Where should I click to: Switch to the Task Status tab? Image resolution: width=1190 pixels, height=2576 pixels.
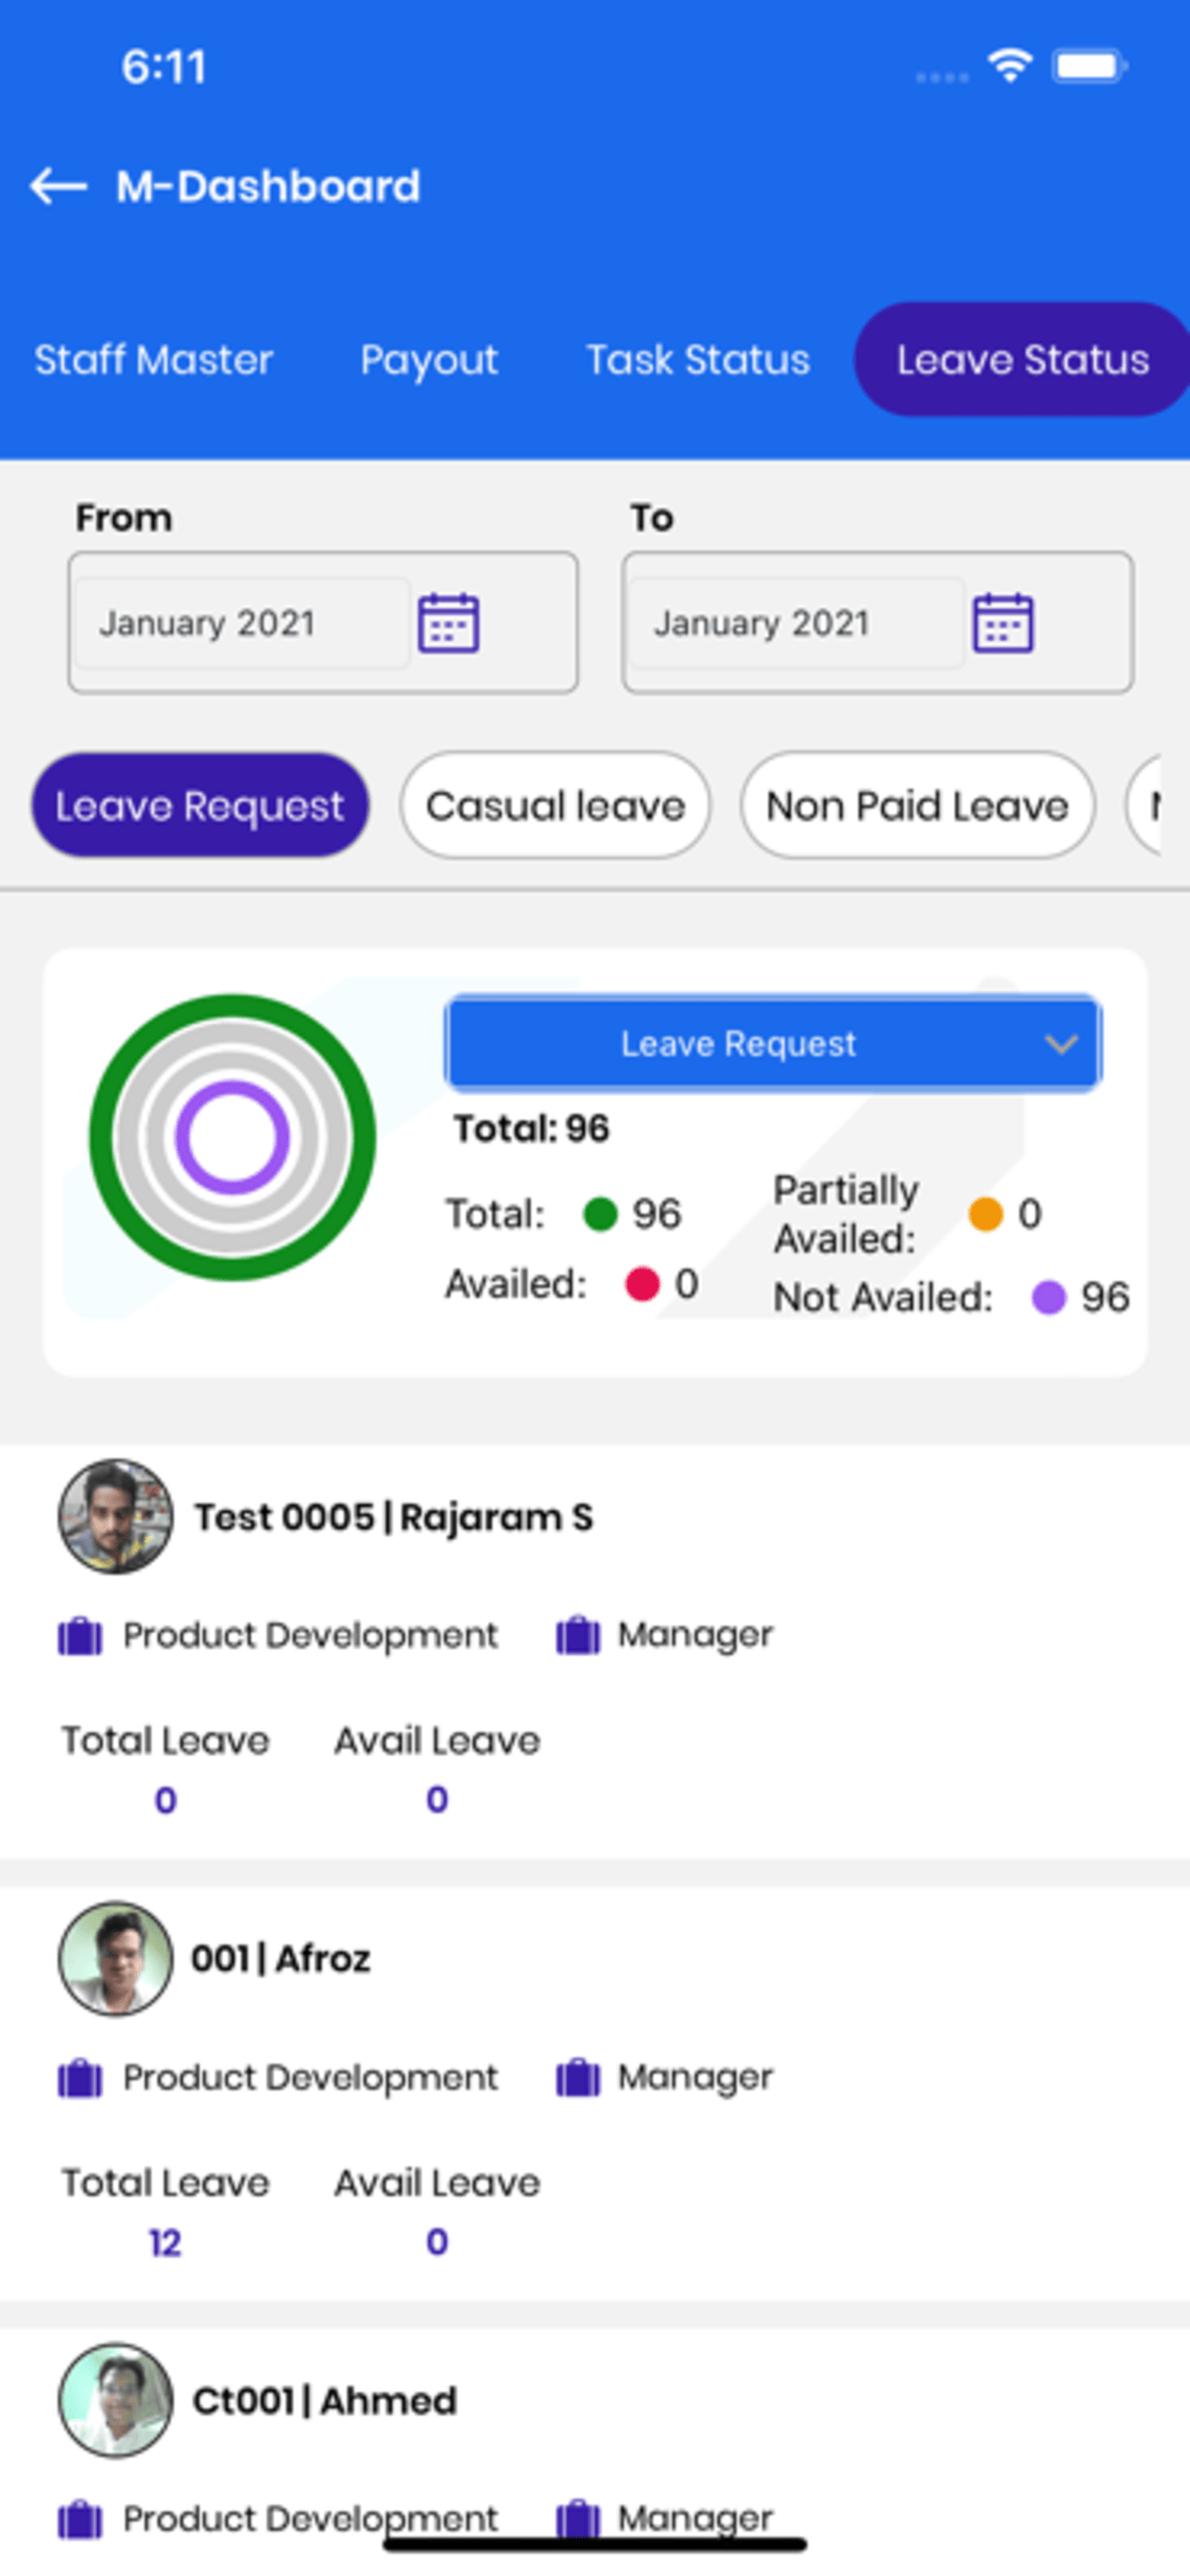click(697, 360)
